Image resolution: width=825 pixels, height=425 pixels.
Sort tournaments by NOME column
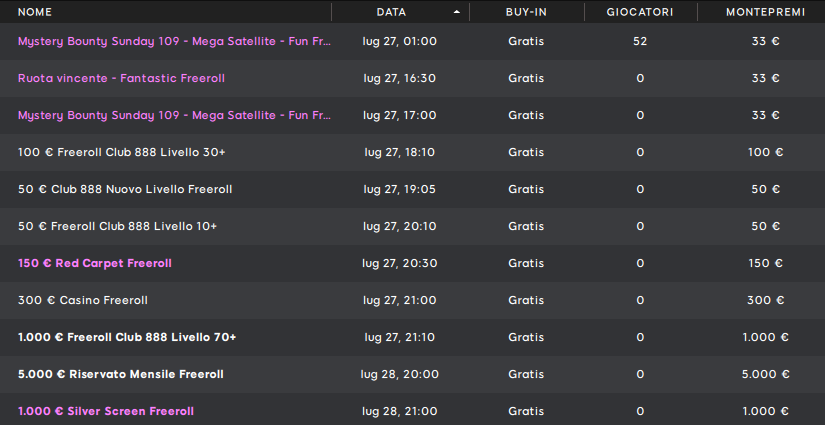[35, 12]
